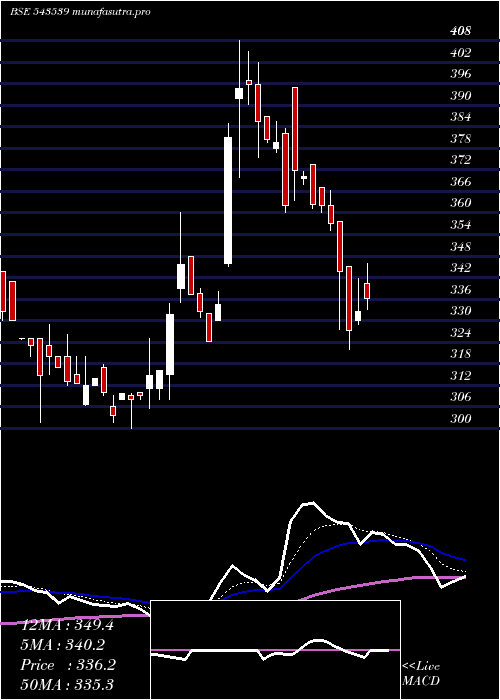Select the 372 price axis label
500x700 pixels.
pyautogui.click(x=461, y=160)
